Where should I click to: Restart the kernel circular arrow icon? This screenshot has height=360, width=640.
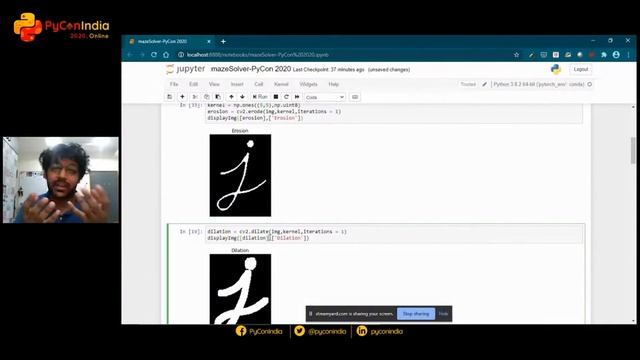(287, 97)
